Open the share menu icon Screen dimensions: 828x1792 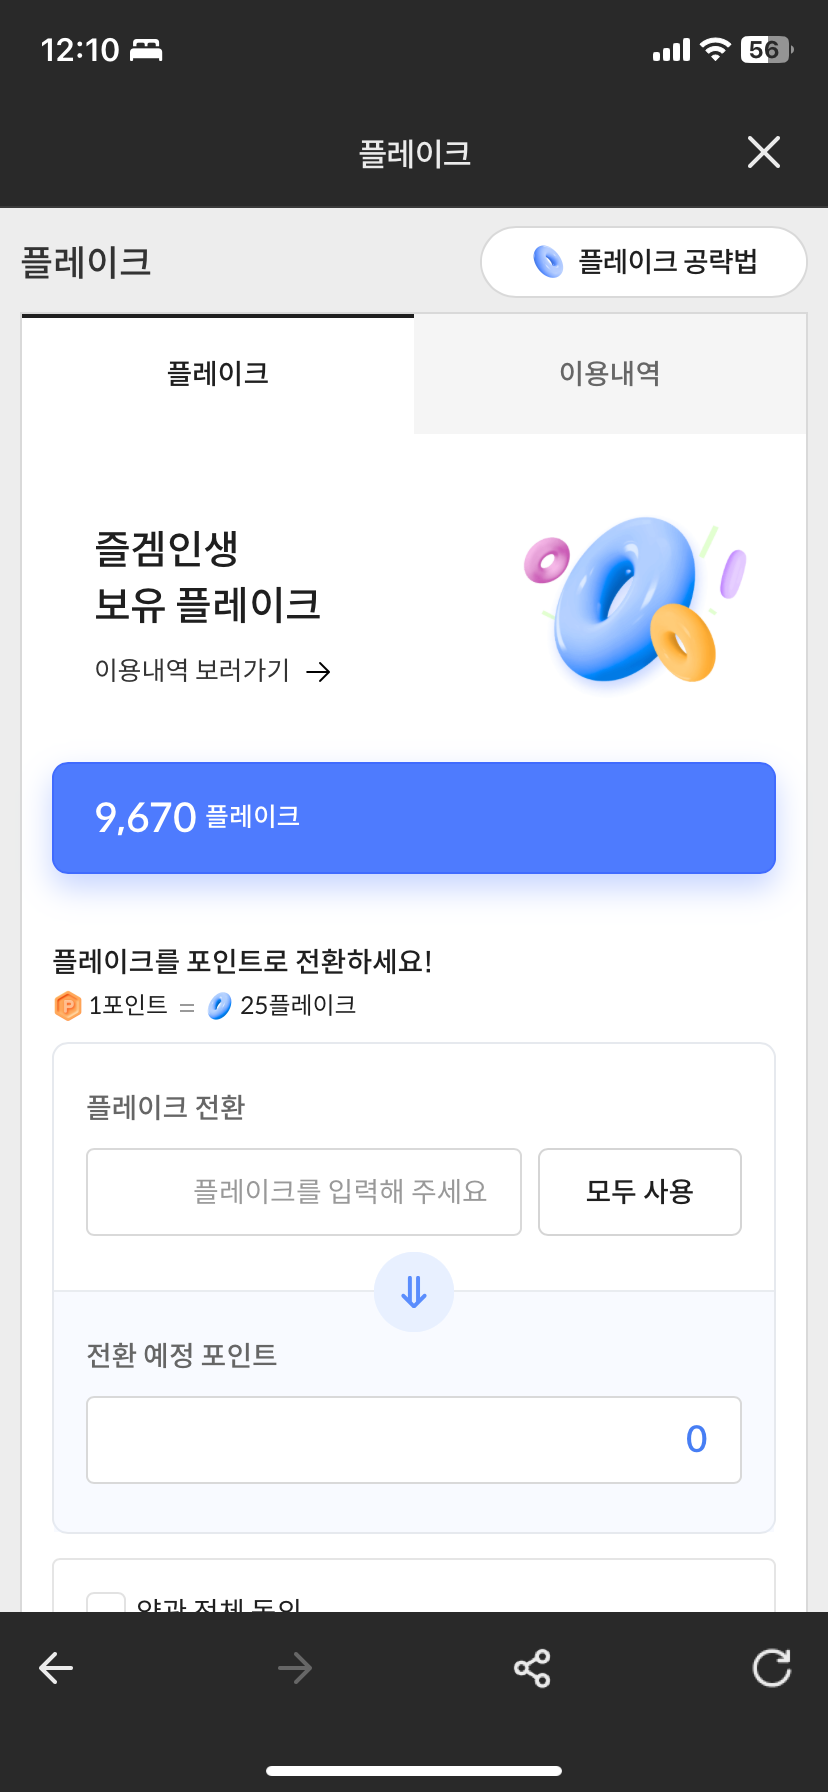(x=532, y=1667)
